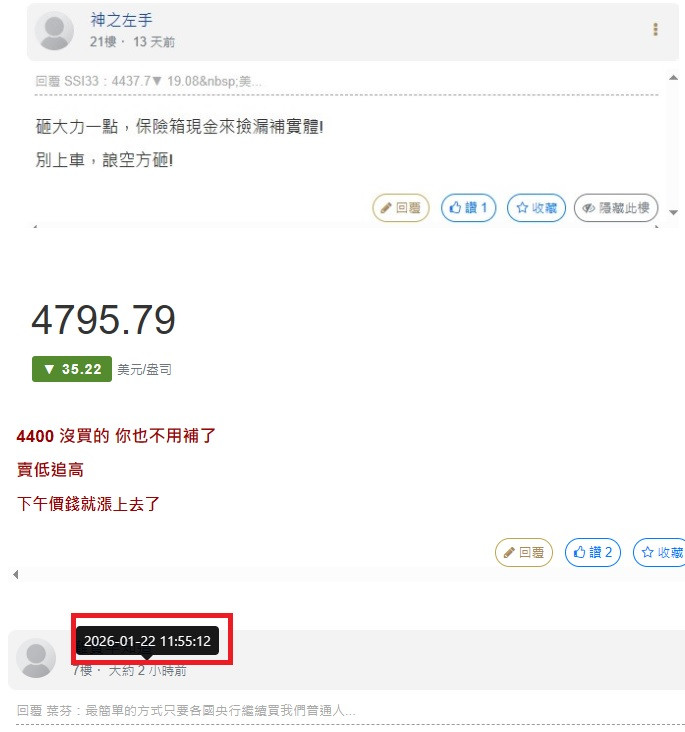Hide this floor with 隱藏此樓 eye button

616,208
